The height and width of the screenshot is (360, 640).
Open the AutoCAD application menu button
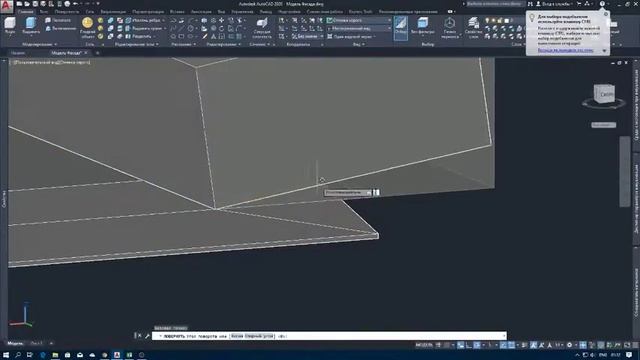[x=7, y=6]
